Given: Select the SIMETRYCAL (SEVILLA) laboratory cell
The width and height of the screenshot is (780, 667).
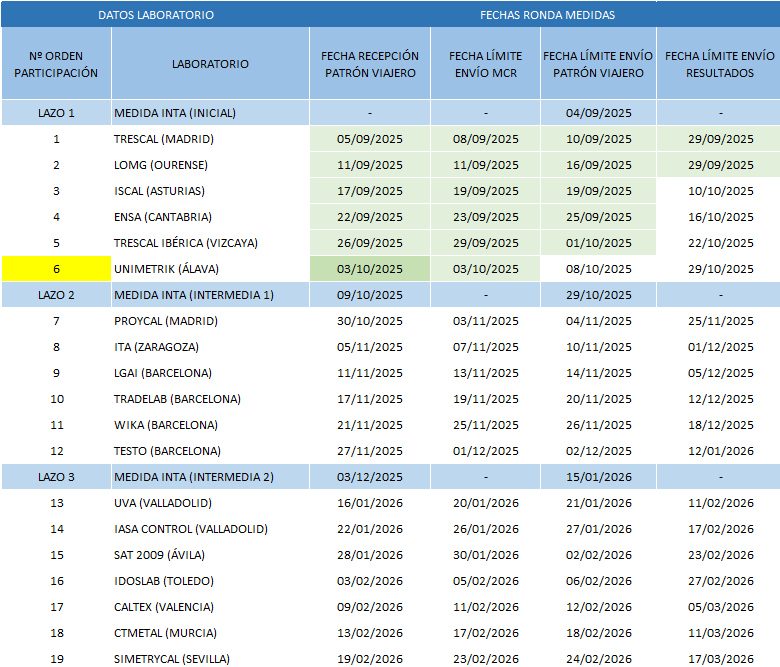Looking at the screenshot, I should [x=172, y=658].
